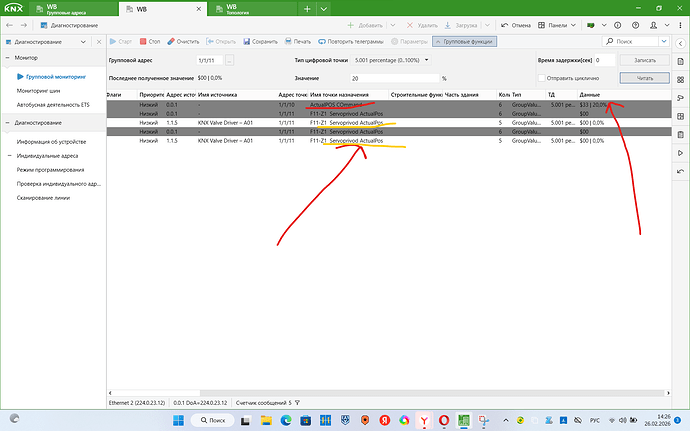Switch to the WB Топология tab
The image size is (690, 431).
pos(252,9)
